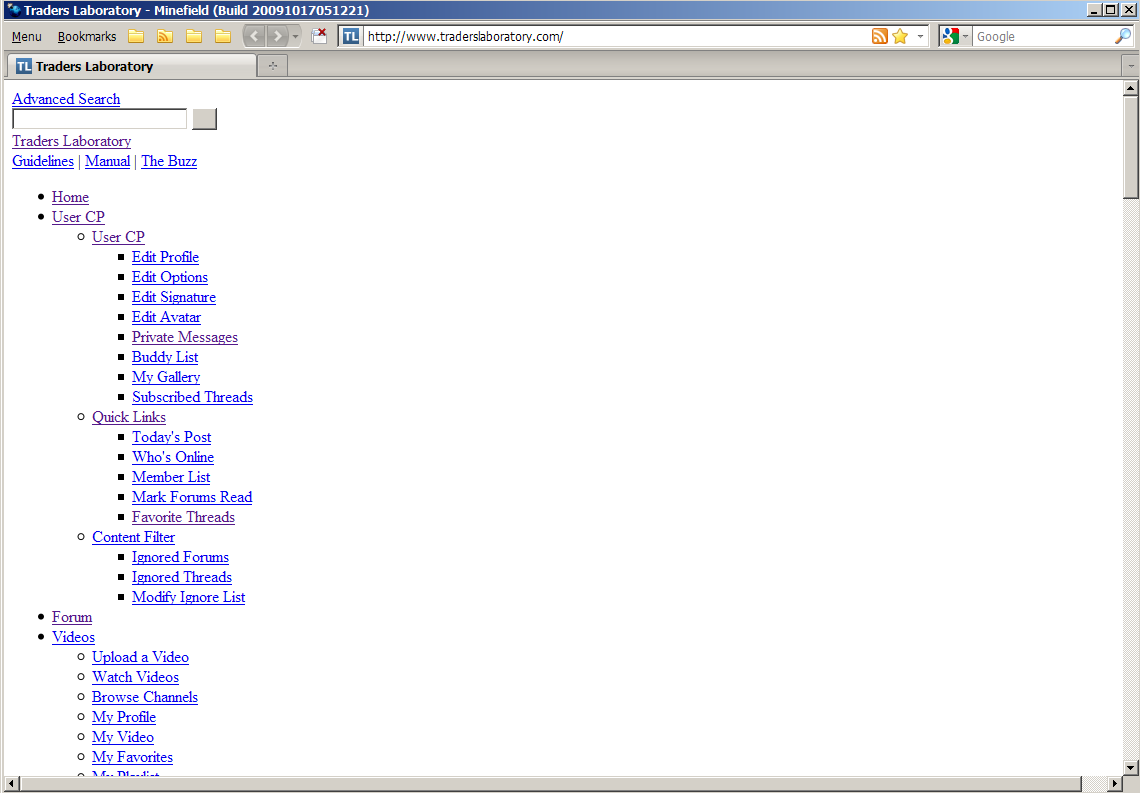Open Edit Avatar
Screen dimensions: 1140x793
[166, 317]
